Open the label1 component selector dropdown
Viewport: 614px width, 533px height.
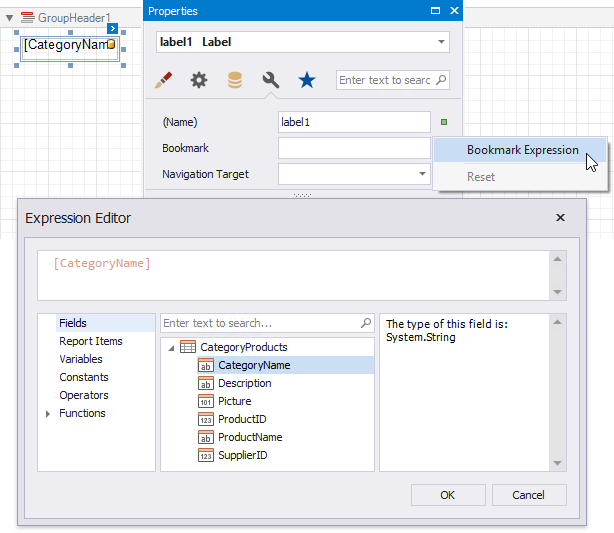tap(441, 42)
